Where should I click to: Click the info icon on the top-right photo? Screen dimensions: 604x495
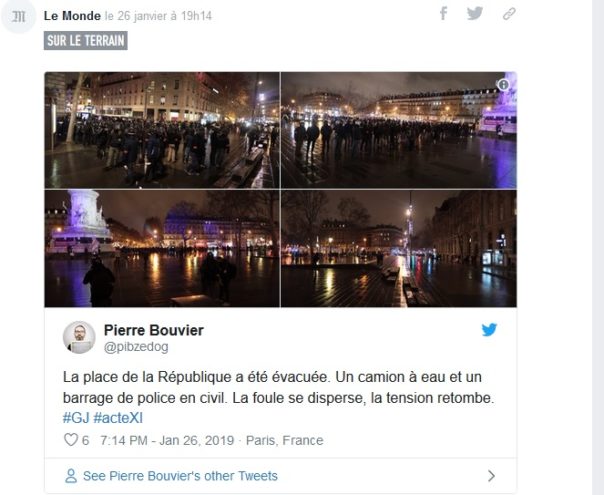pyautogui.click(x=503, y=86)
